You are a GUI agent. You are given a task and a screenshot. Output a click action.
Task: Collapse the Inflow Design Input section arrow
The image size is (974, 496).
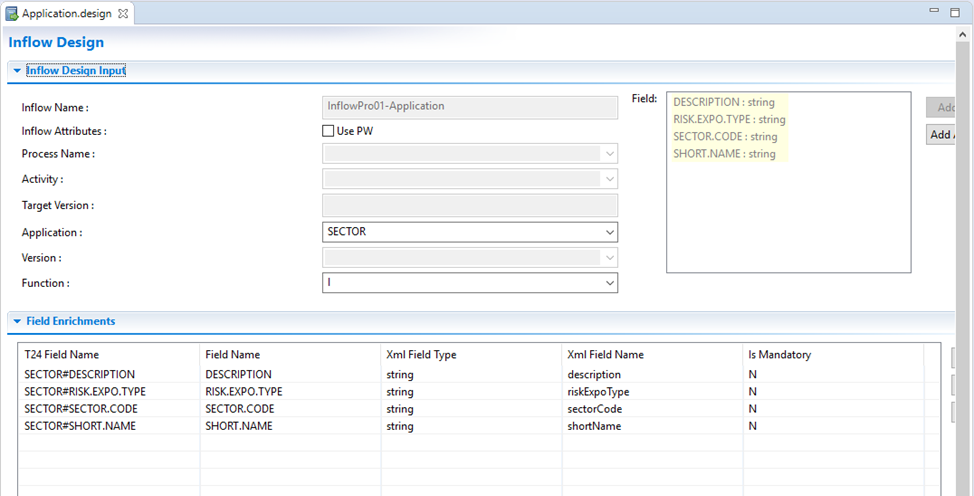(17, 71)
